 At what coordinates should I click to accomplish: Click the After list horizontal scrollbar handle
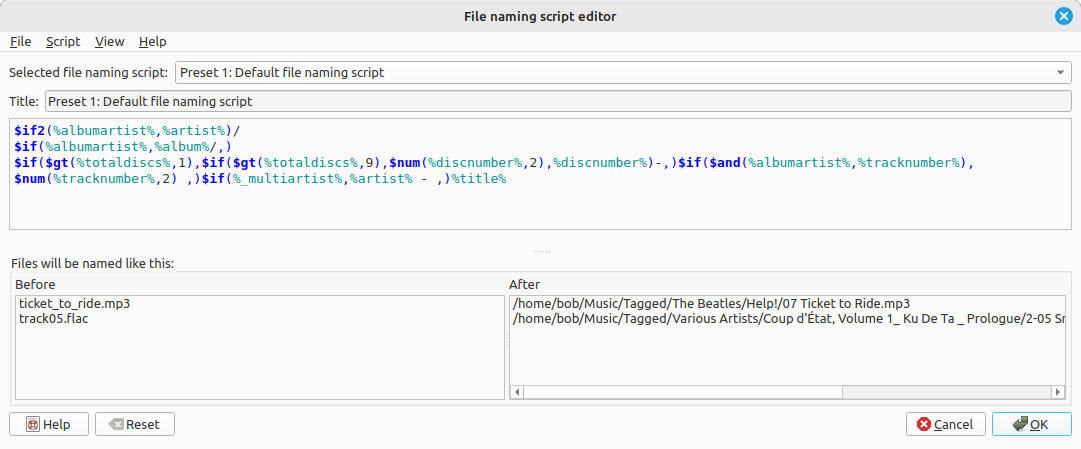683,392
